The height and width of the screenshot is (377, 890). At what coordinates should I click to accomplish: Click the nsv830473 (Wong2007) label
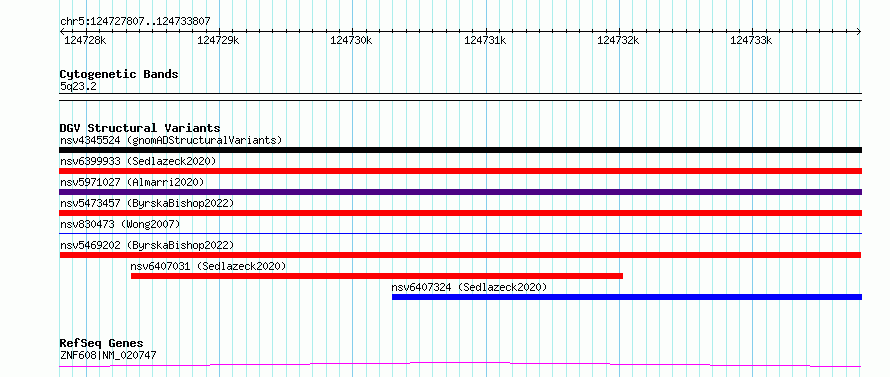tap(120, 224)
